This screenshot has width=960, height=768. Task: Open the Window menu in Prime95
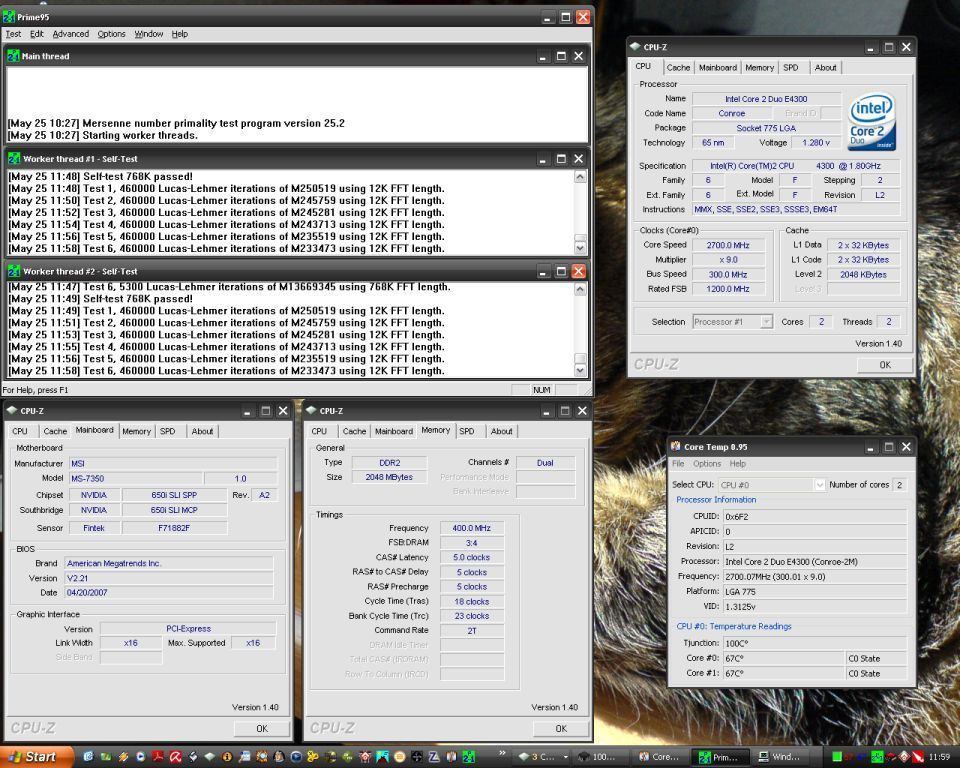point(149,34)
